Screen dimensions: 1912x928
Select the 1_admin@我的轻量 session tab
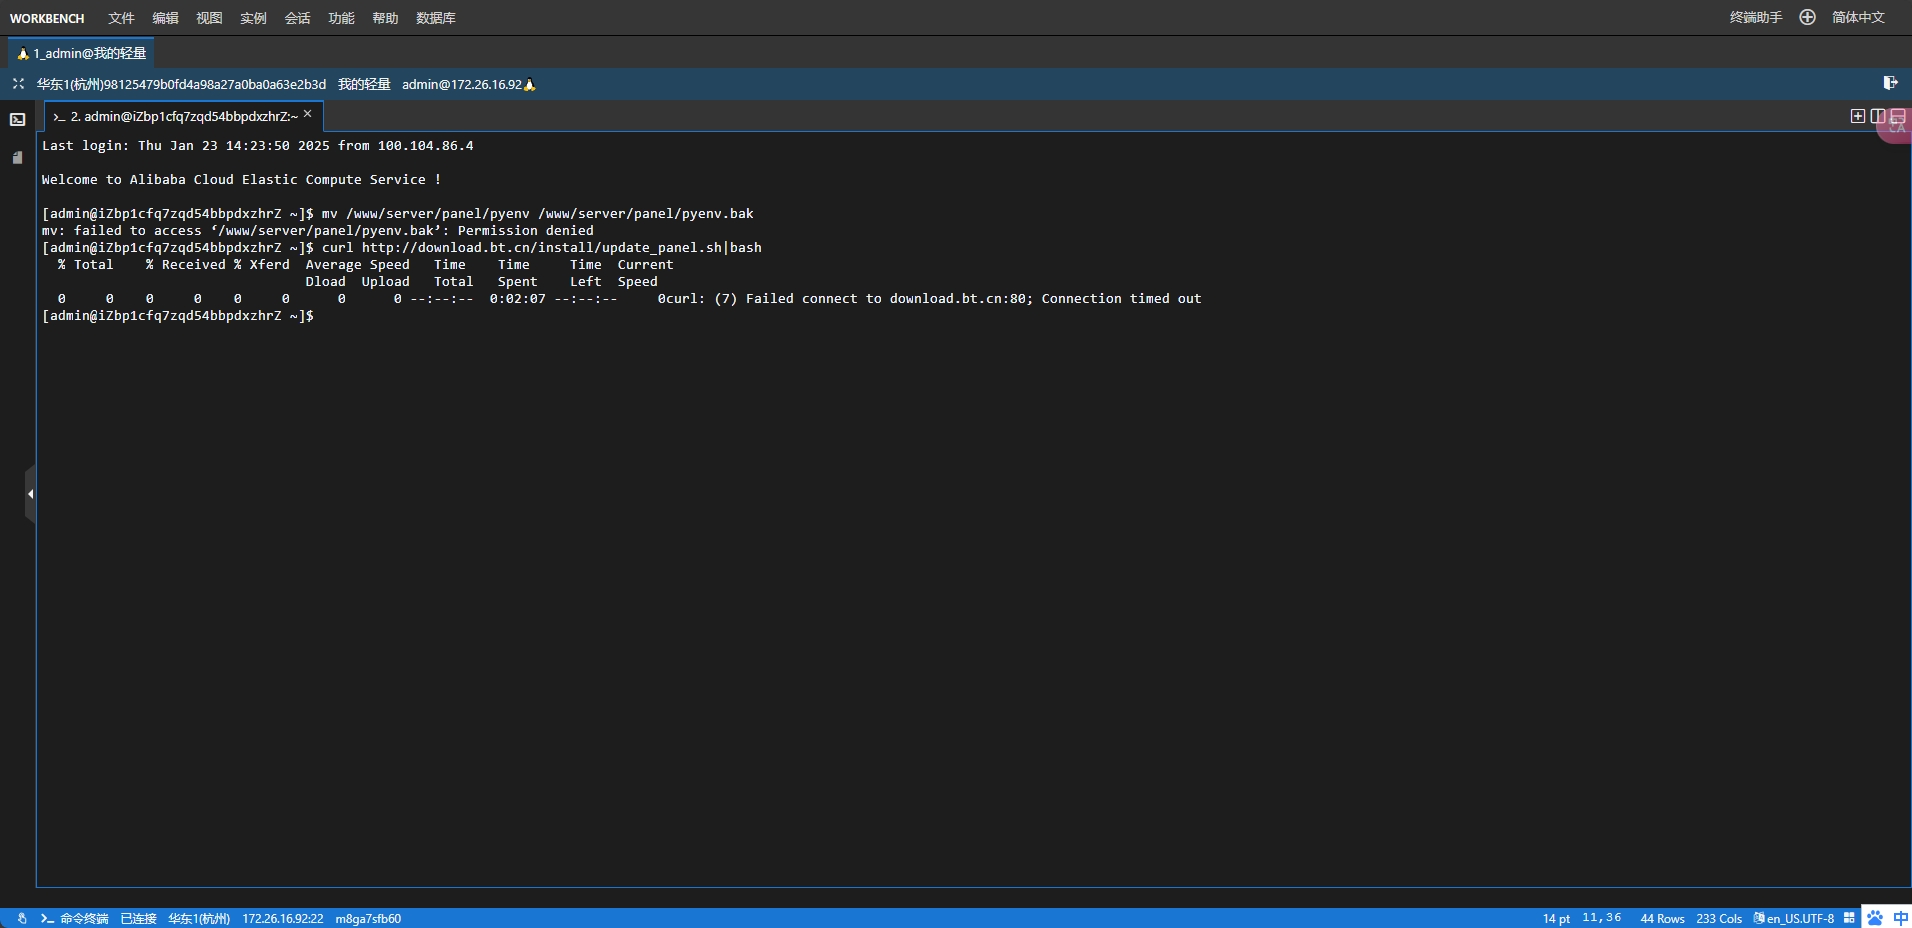pyautogui.click(x=82, y=53)
